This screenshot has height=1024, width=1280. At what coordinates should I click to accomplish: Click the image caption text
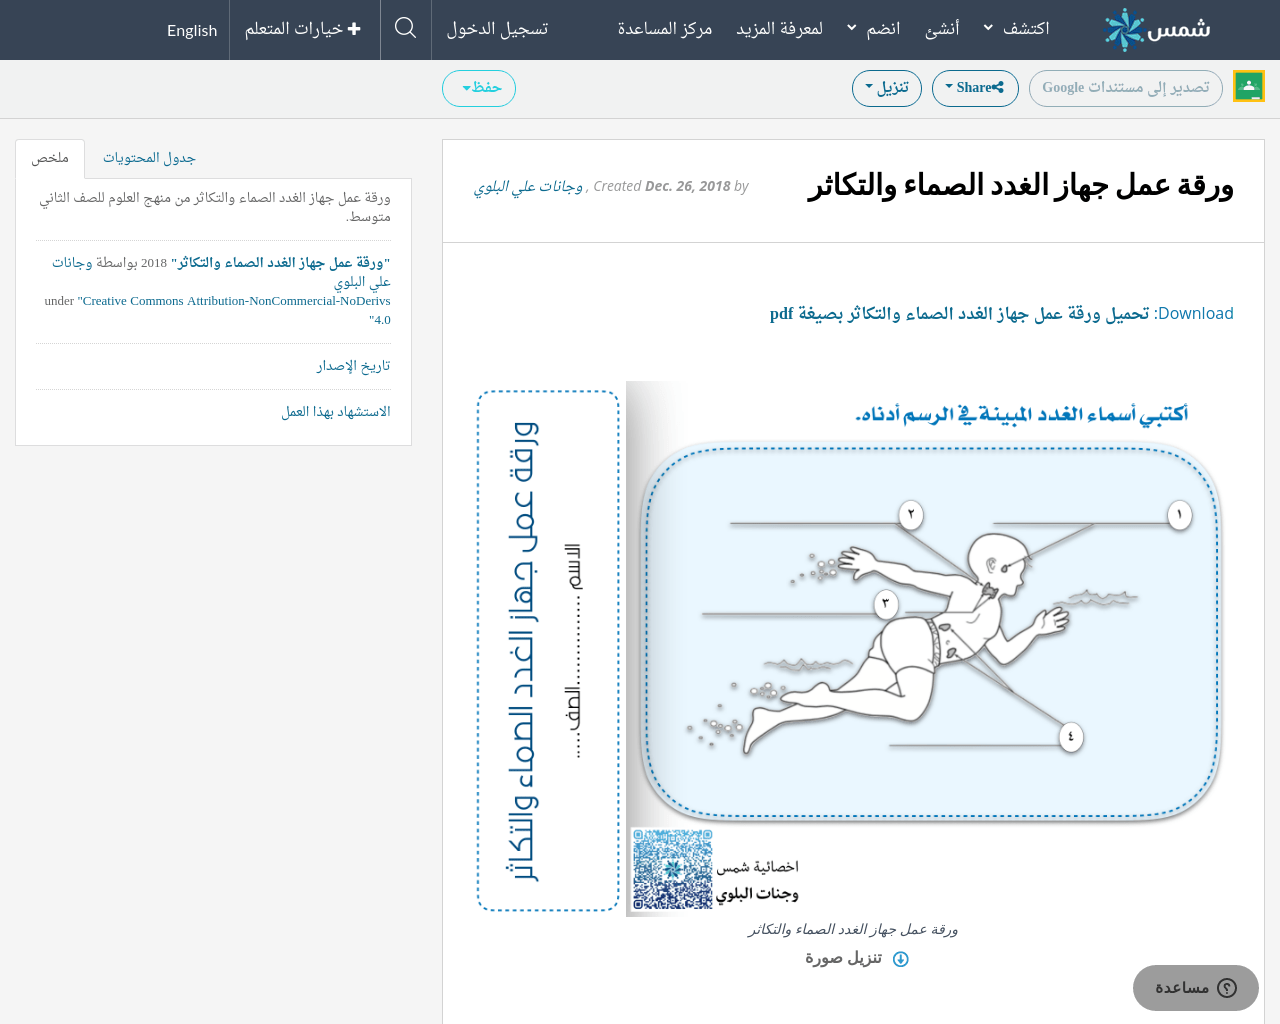853,930
